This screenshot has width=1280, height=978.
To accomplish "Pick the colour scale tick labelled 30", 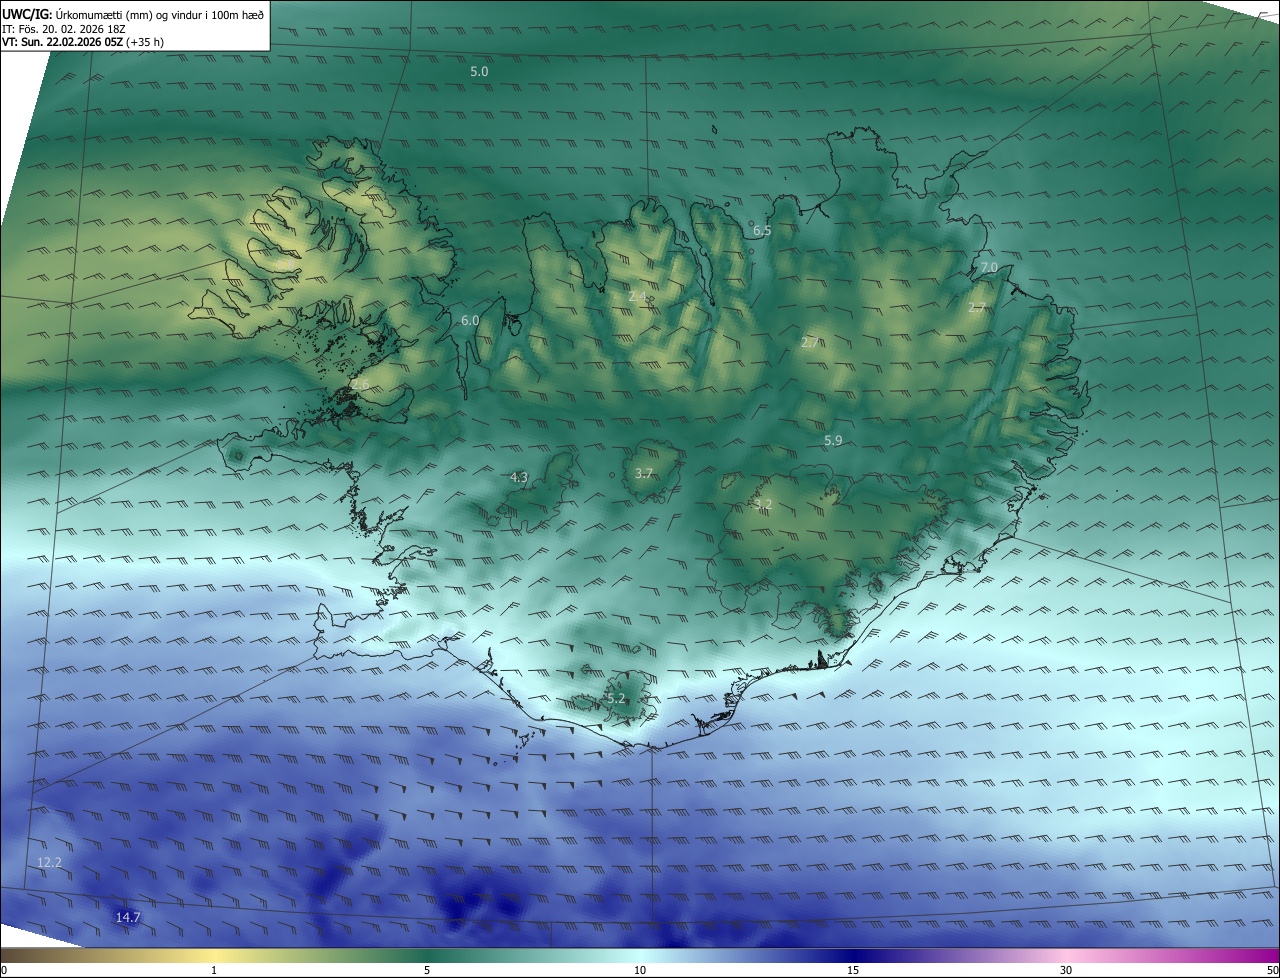I will pos(1066,970).
